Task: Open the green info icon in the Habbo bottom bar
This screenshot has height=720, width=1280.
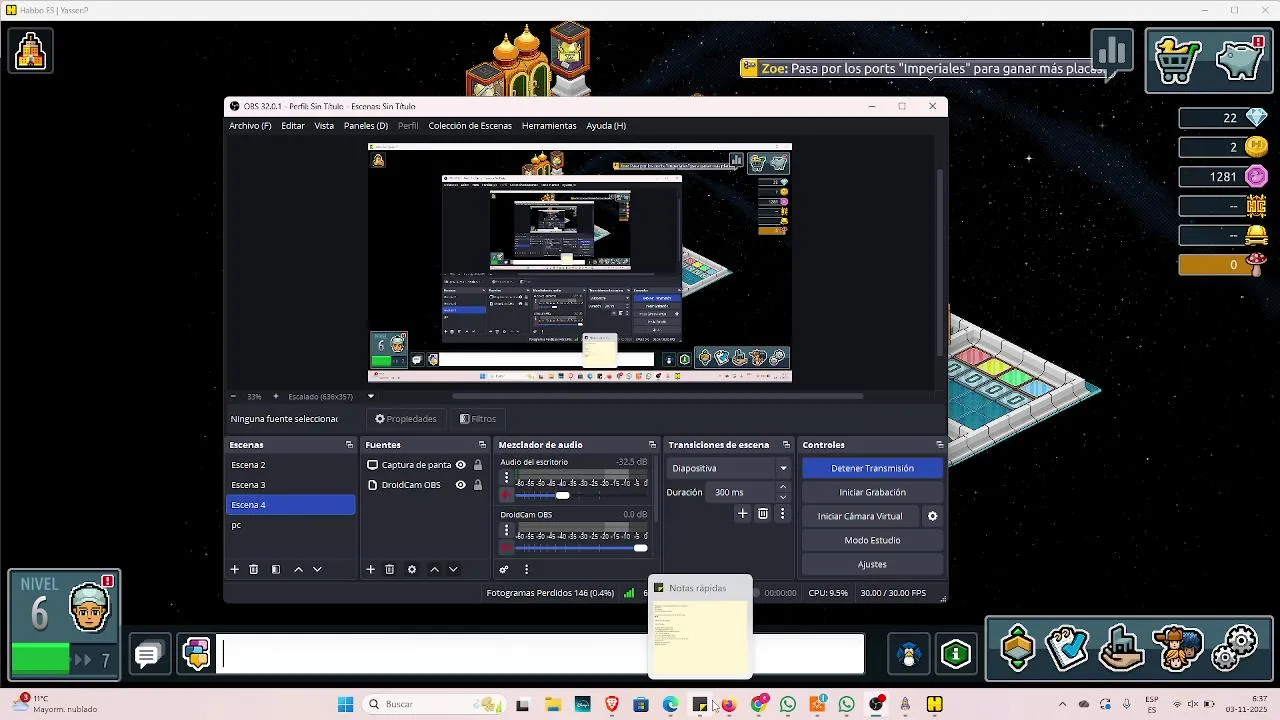Action: point(956,655)
